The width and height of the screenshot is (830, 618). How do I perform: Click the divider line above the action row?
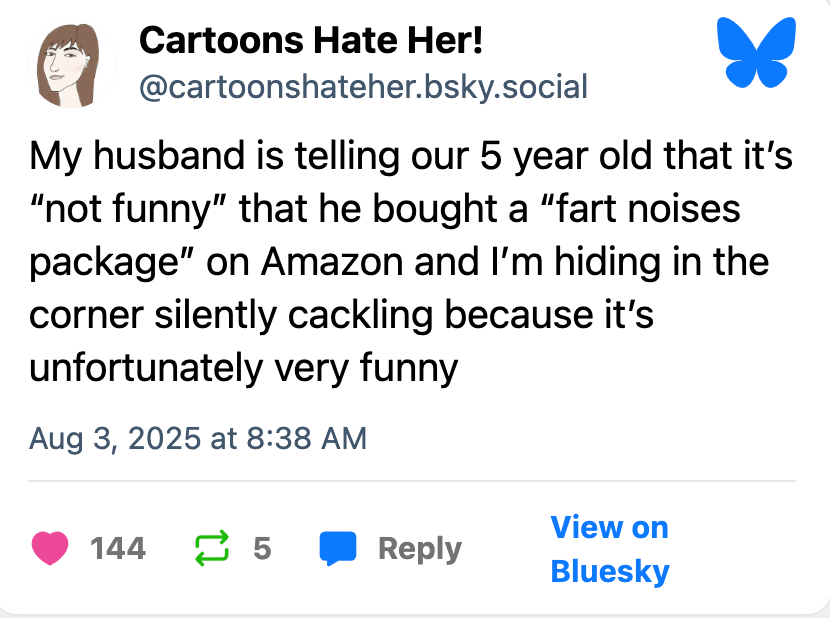pyautogui.click(x=411, y=481)
